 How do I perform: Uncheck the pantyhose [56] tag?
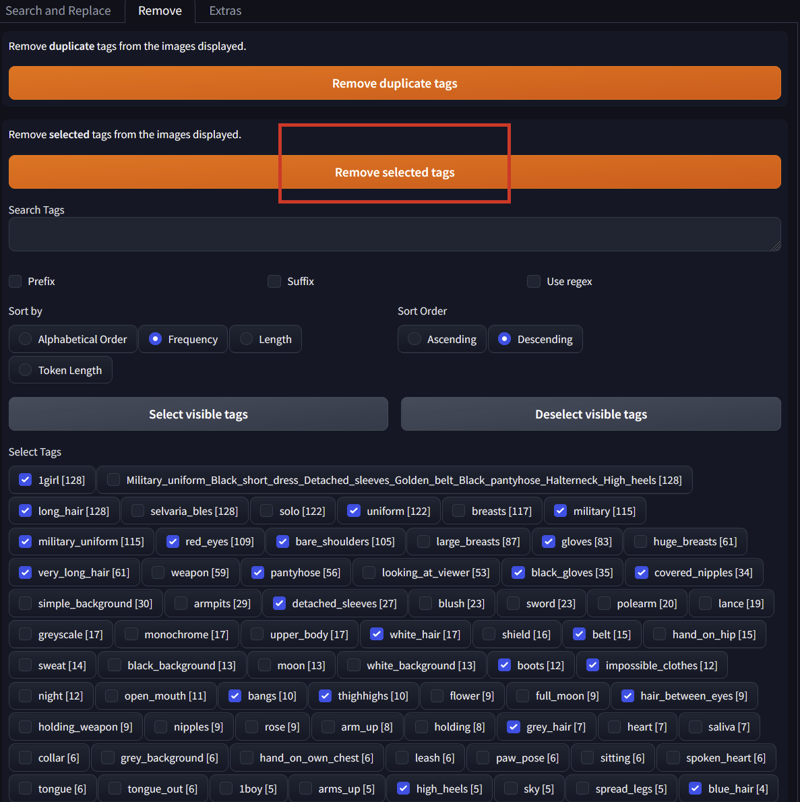pos(258,572)
